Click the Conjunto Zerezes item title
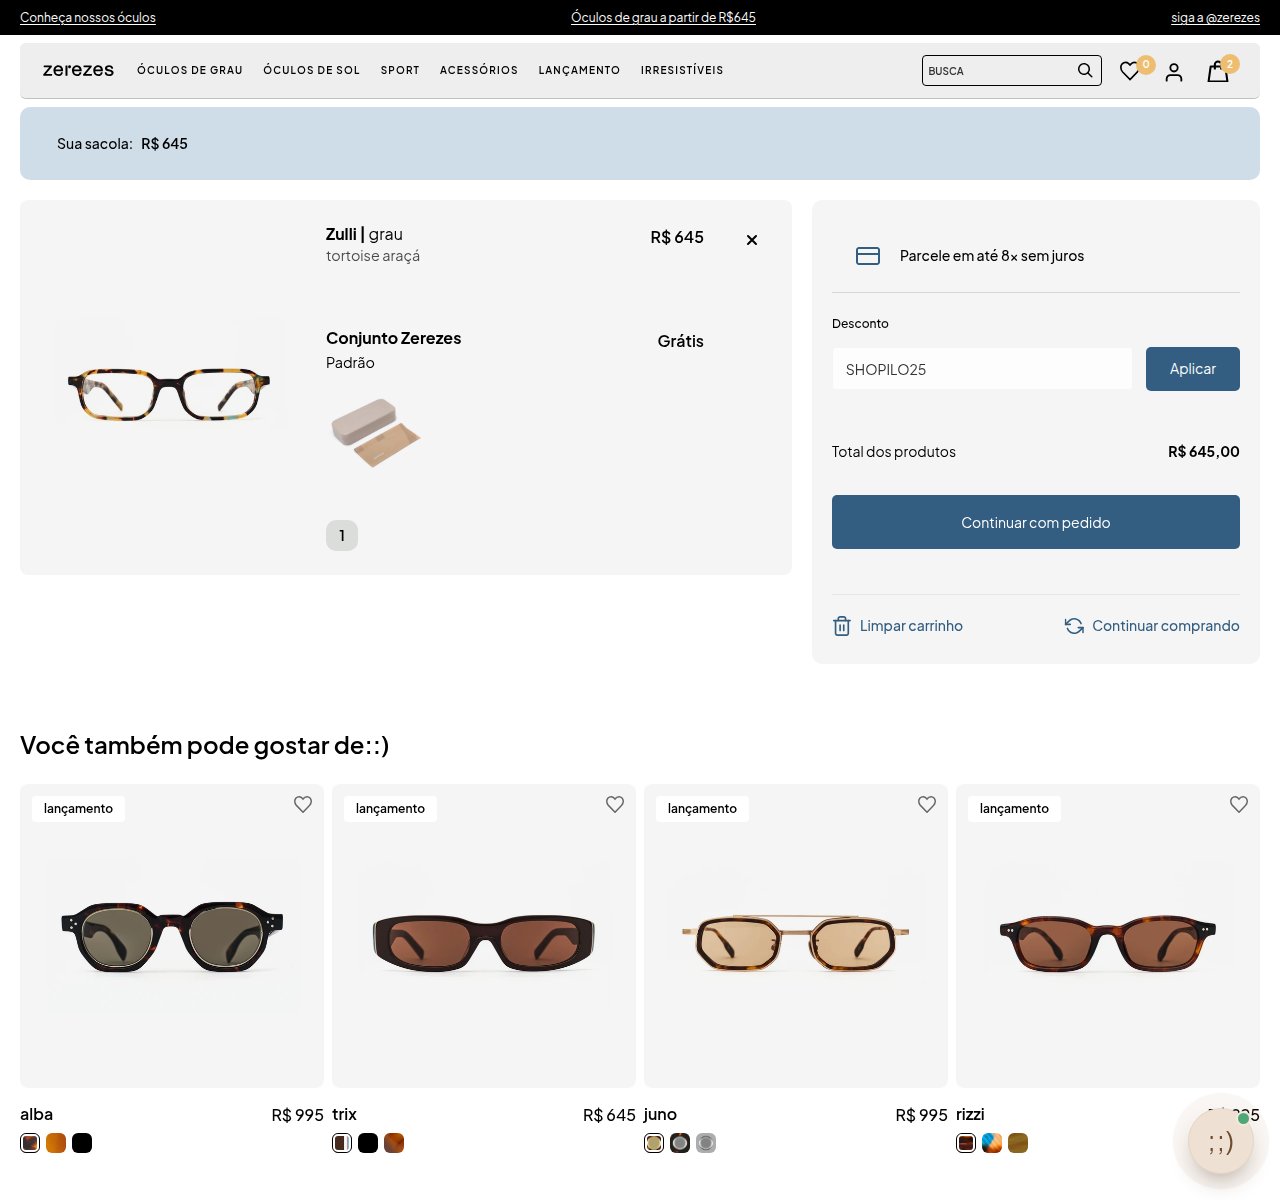Image resolution: width=1280 pixels, height=1200 pixels. [x=393, y=338]
